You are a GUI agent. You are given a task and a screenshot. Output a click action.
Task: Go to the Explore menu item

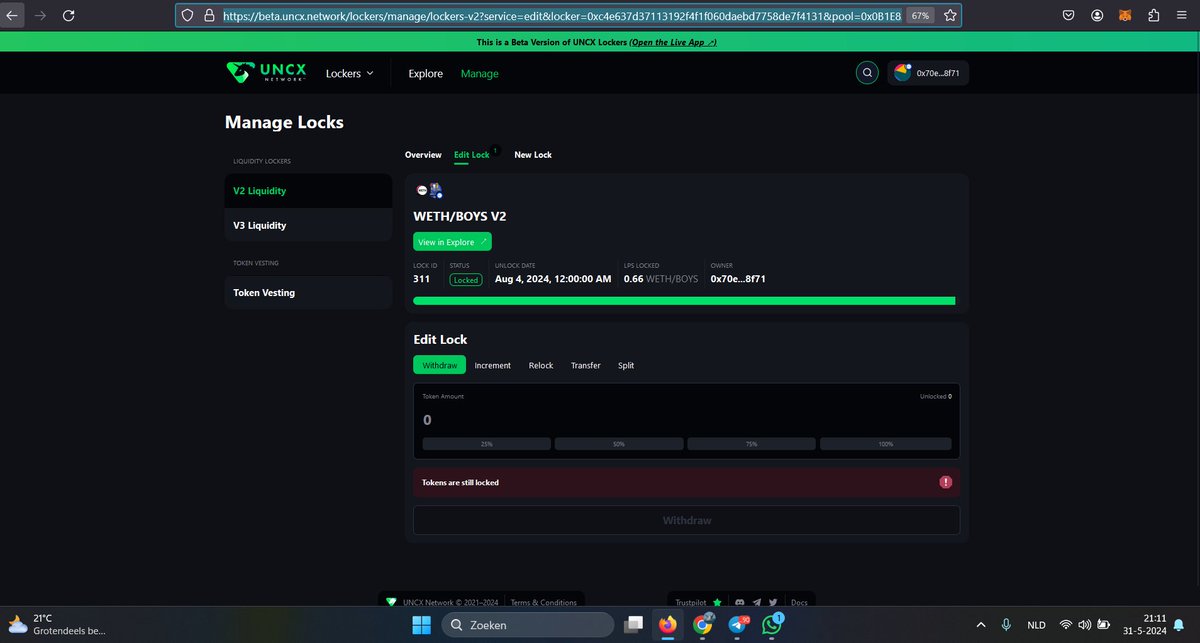point(425,73)
